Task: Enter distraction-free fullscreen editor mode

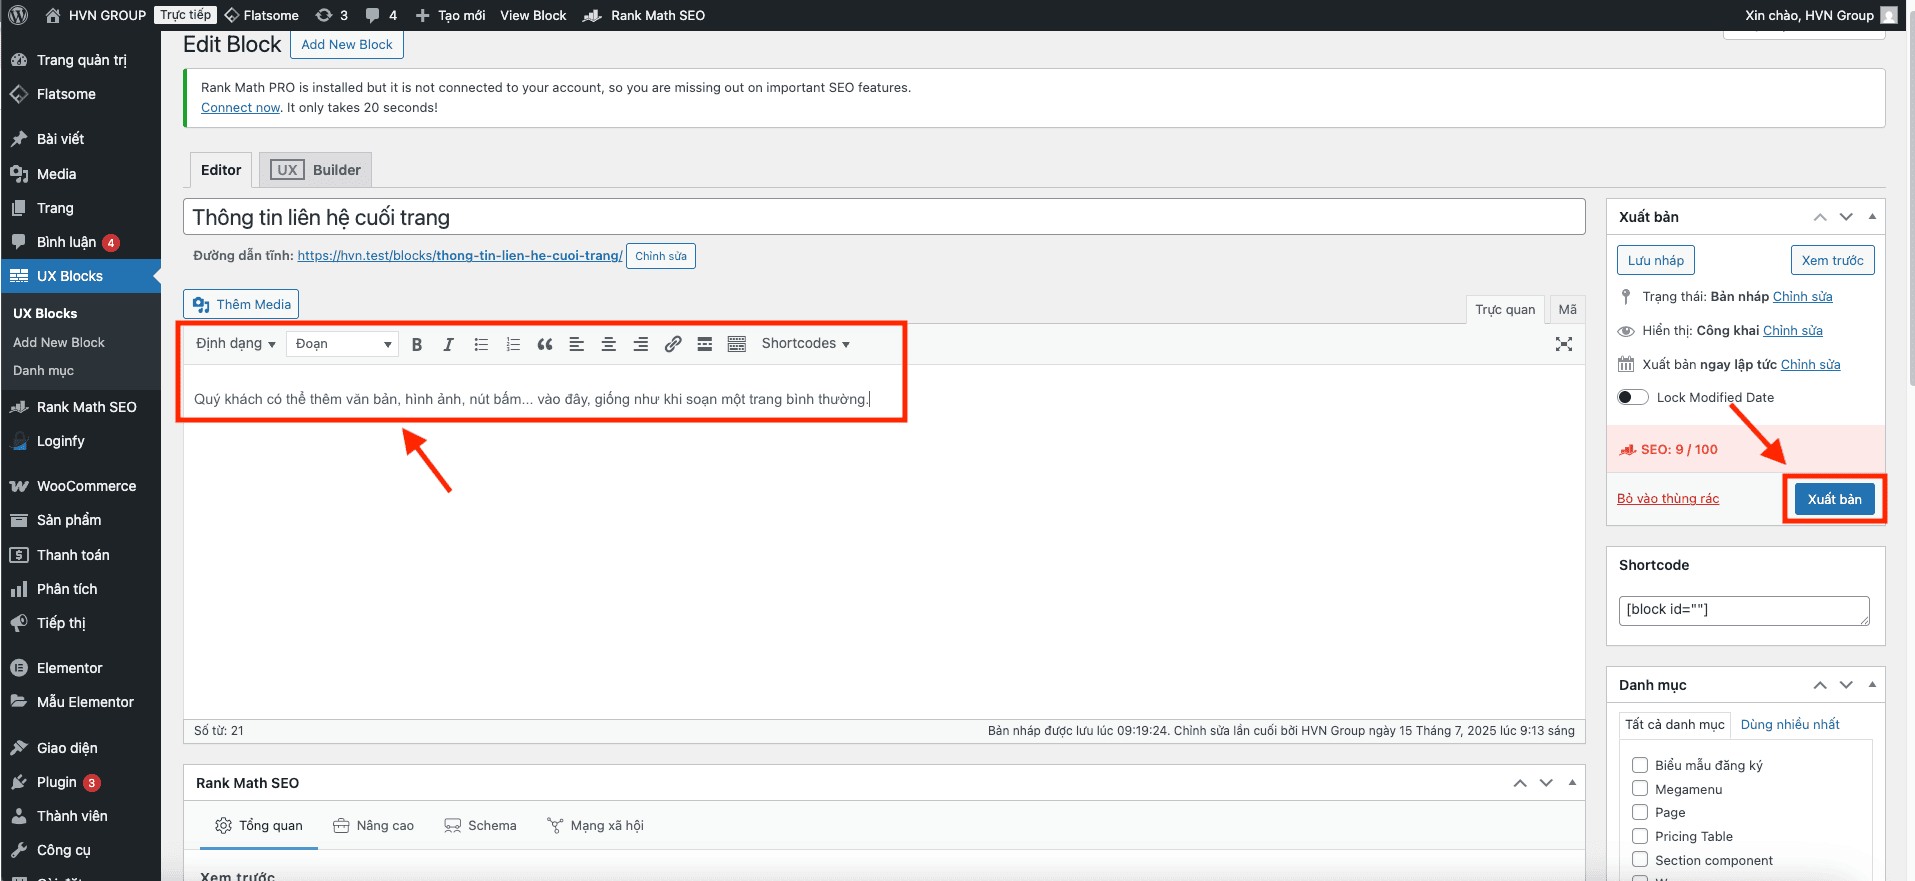Action: point(1564,344)
